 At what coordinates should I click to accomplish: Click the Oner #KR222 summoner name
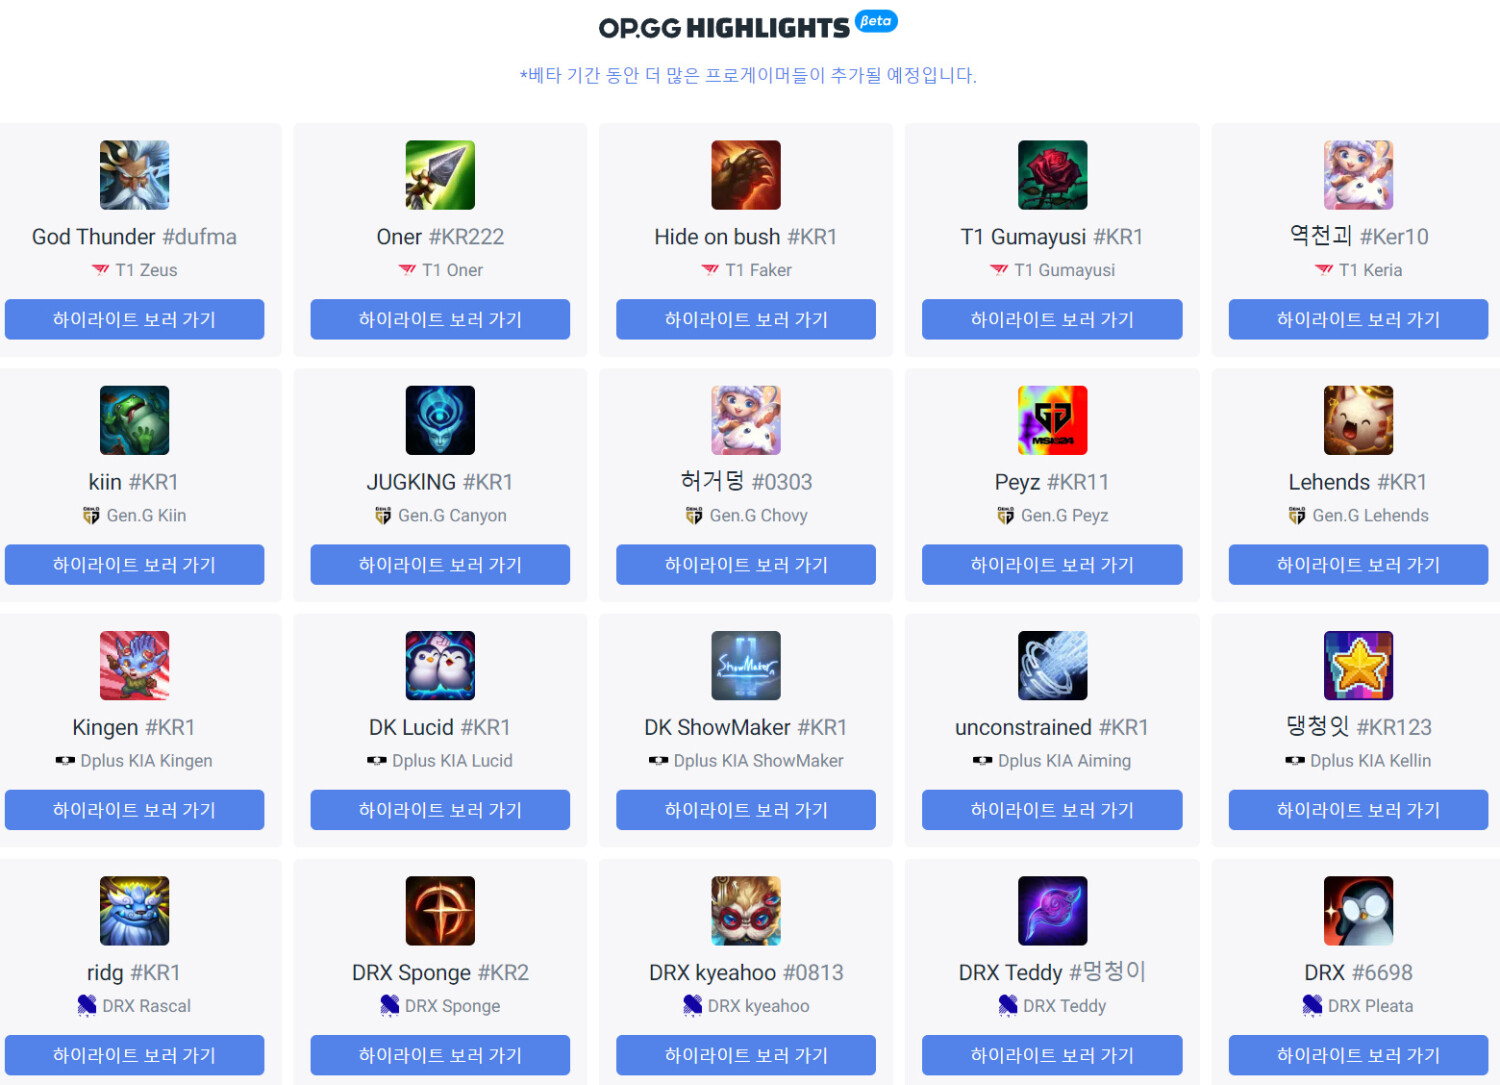point(440,237)
